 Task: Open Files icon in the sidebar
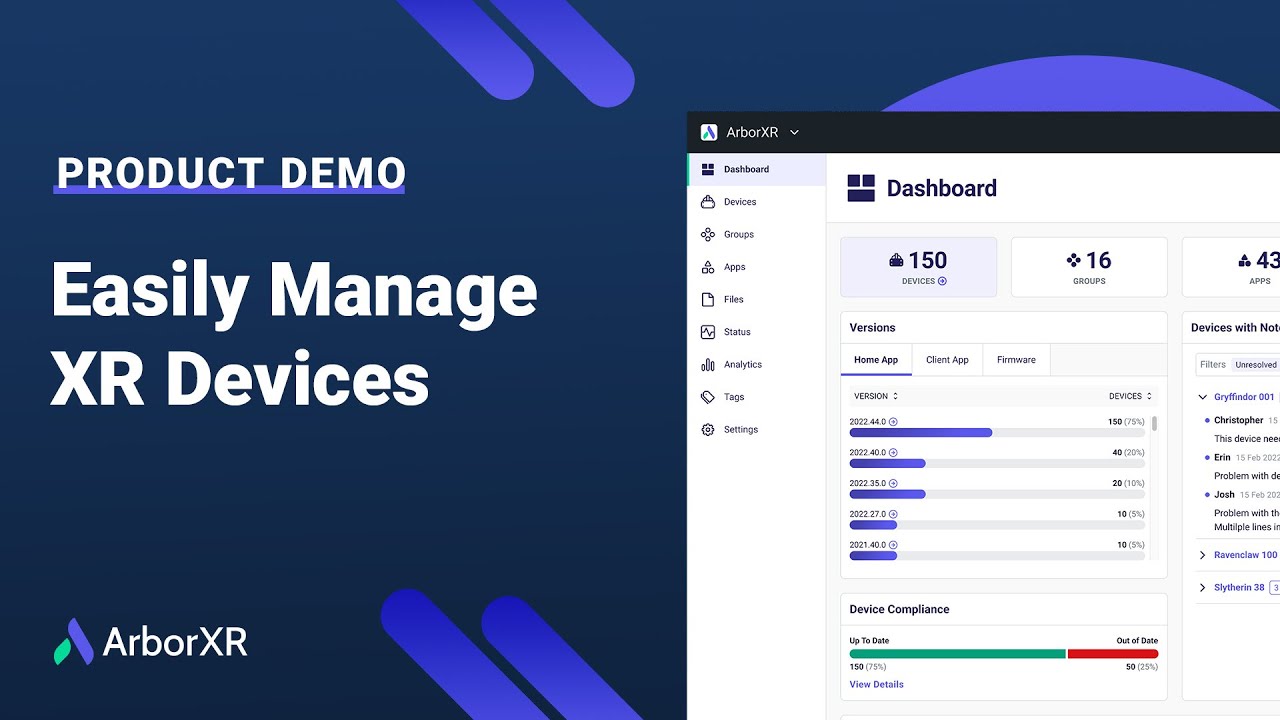[708, 299]
